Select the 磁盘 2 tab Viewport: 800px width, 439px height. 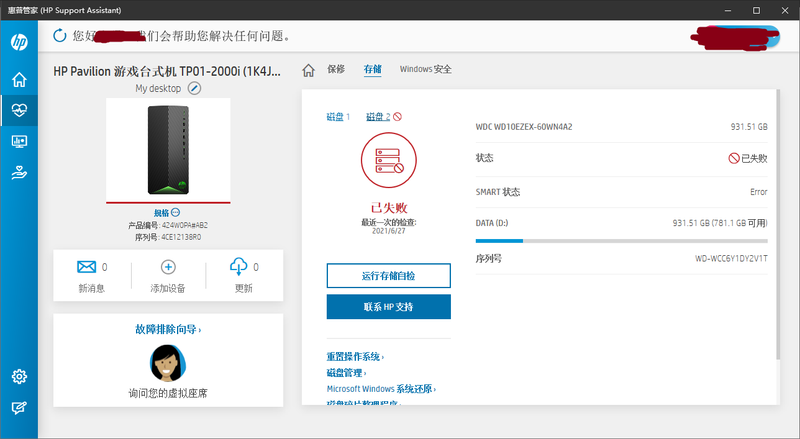click(x=378, y=117)
